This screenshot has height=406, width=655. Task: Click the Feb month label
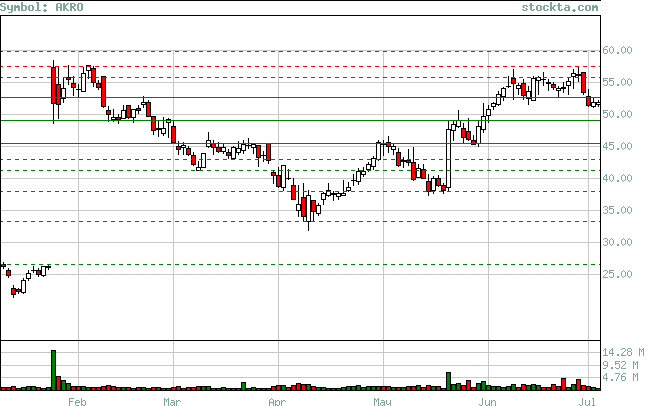click(77, 401)
